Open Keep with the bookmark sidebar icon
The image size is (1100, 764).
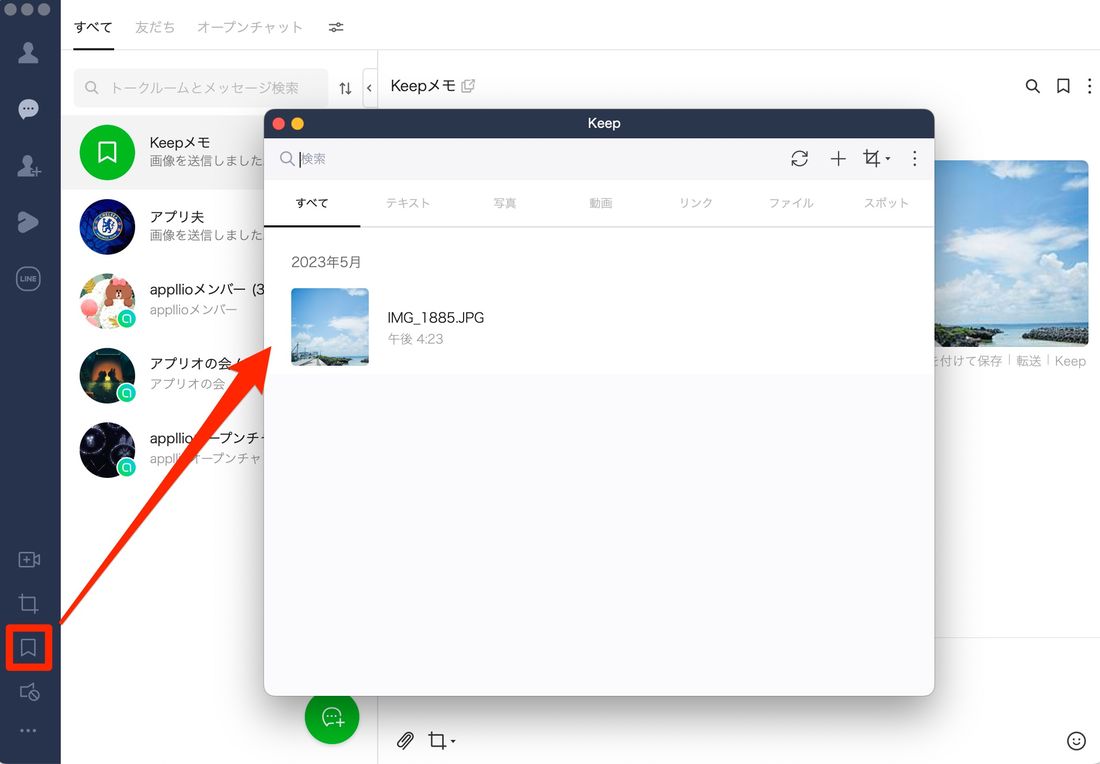pos(29,647)
